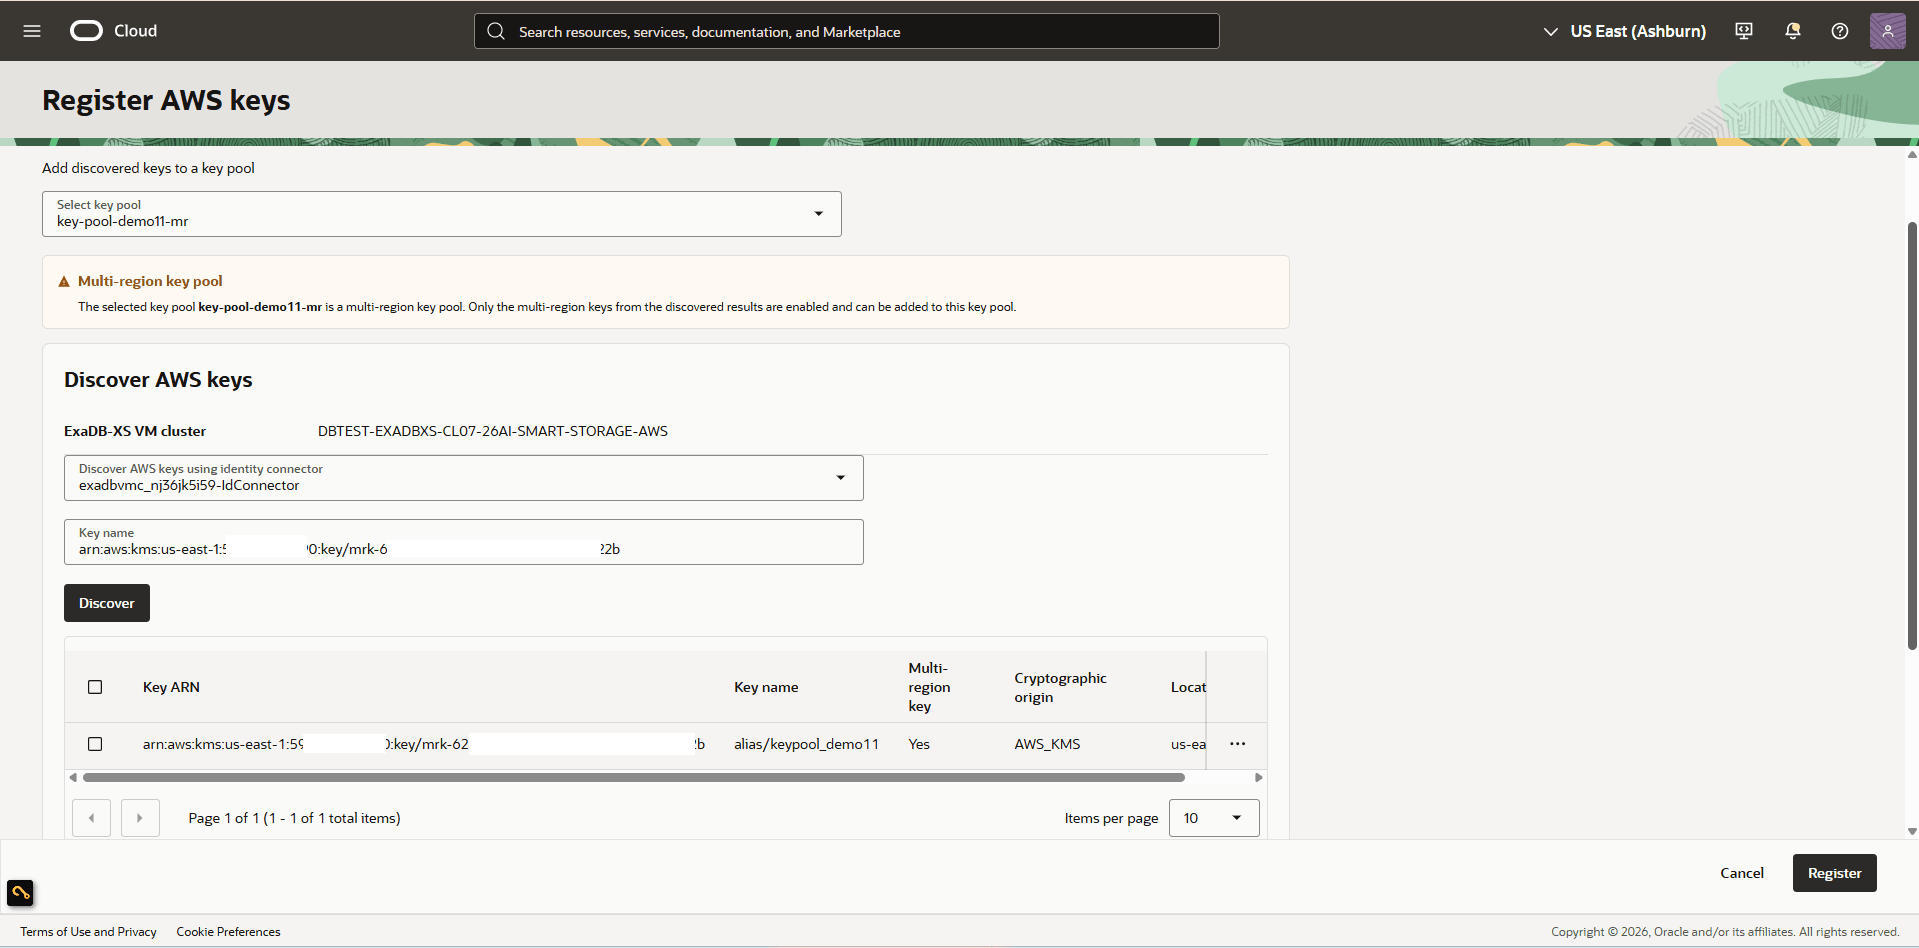Click the Key name input field

click(x=464, y=542)
